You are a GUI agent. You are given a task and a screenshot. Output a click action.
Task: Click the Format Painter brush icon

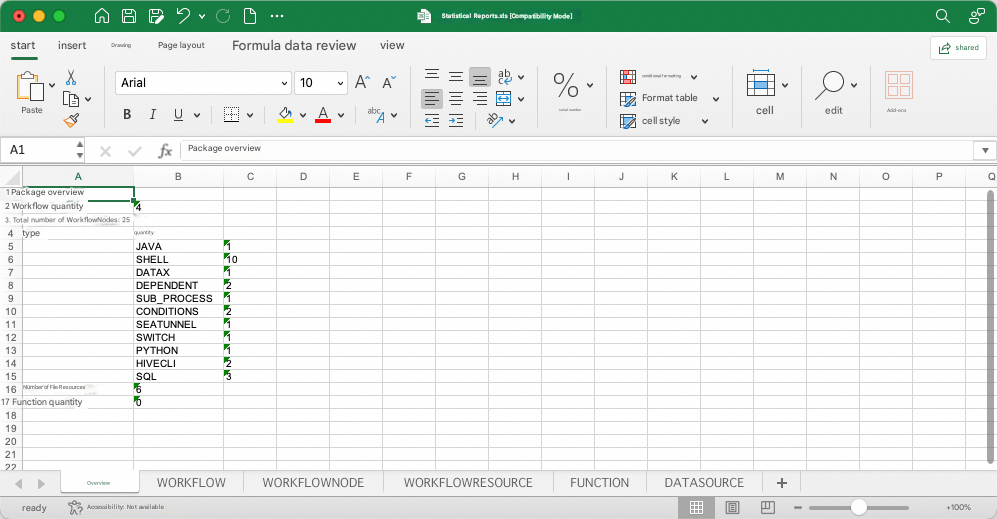[71, 120]
